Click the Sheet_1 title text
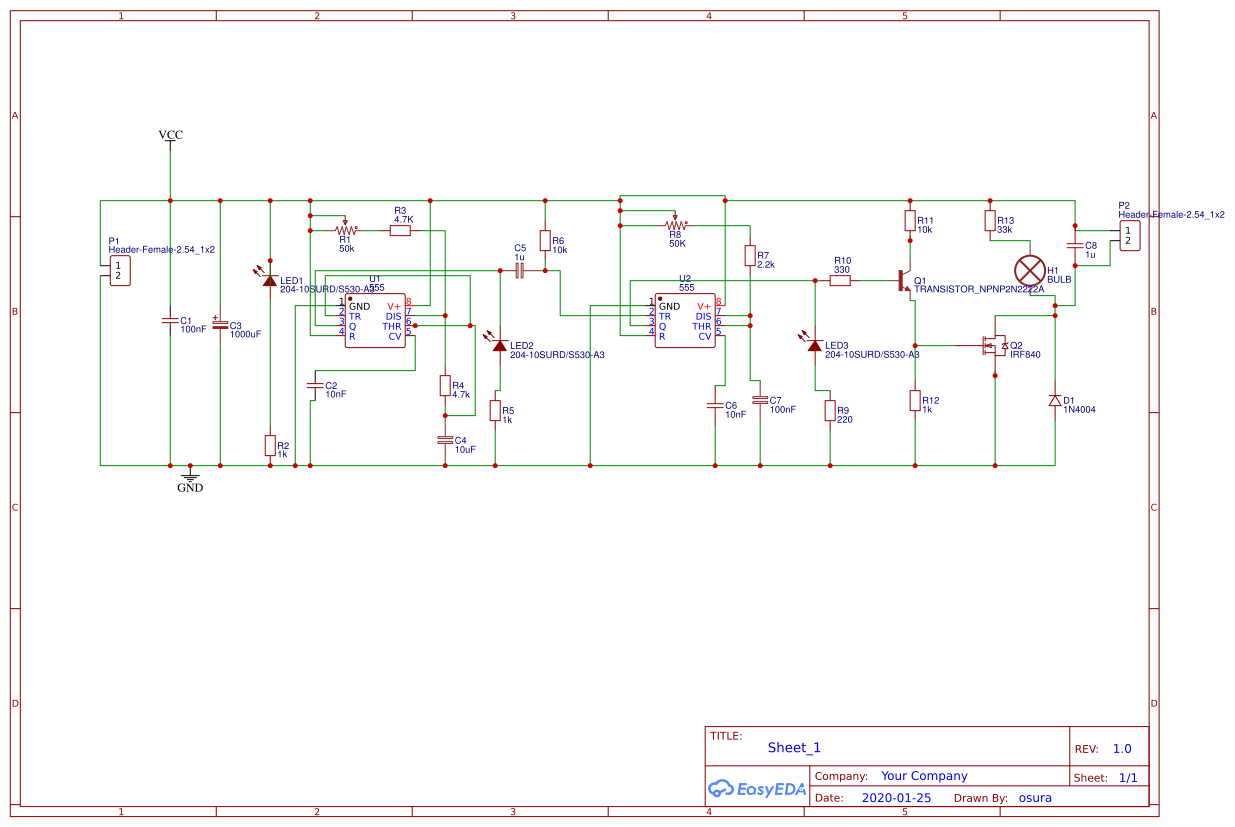The height and width of the screenshot is (827, 1235). click(794, 747)
